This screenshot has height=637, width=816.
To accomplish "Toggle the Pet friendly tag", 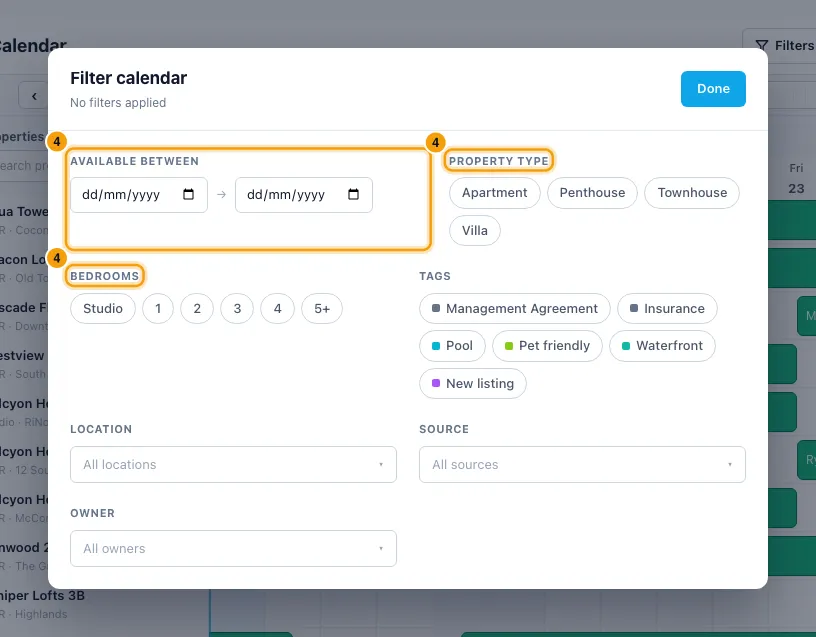I will pyautogui.click(x=547, y=346).
